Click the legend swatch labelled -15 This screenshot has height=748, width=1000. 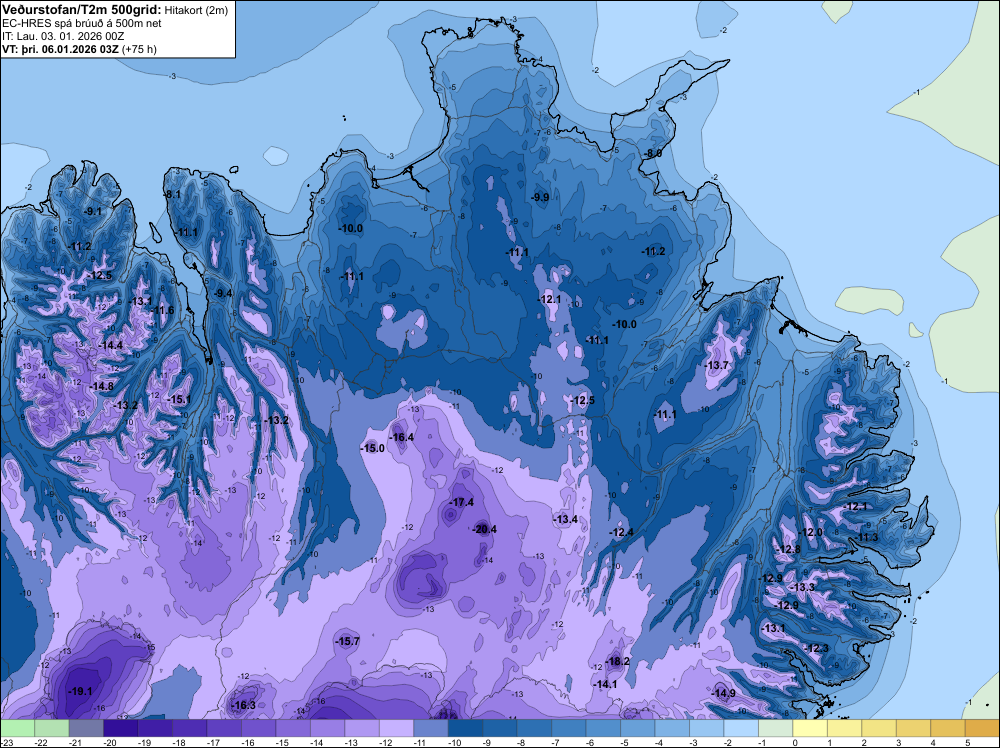pos(293,728)
